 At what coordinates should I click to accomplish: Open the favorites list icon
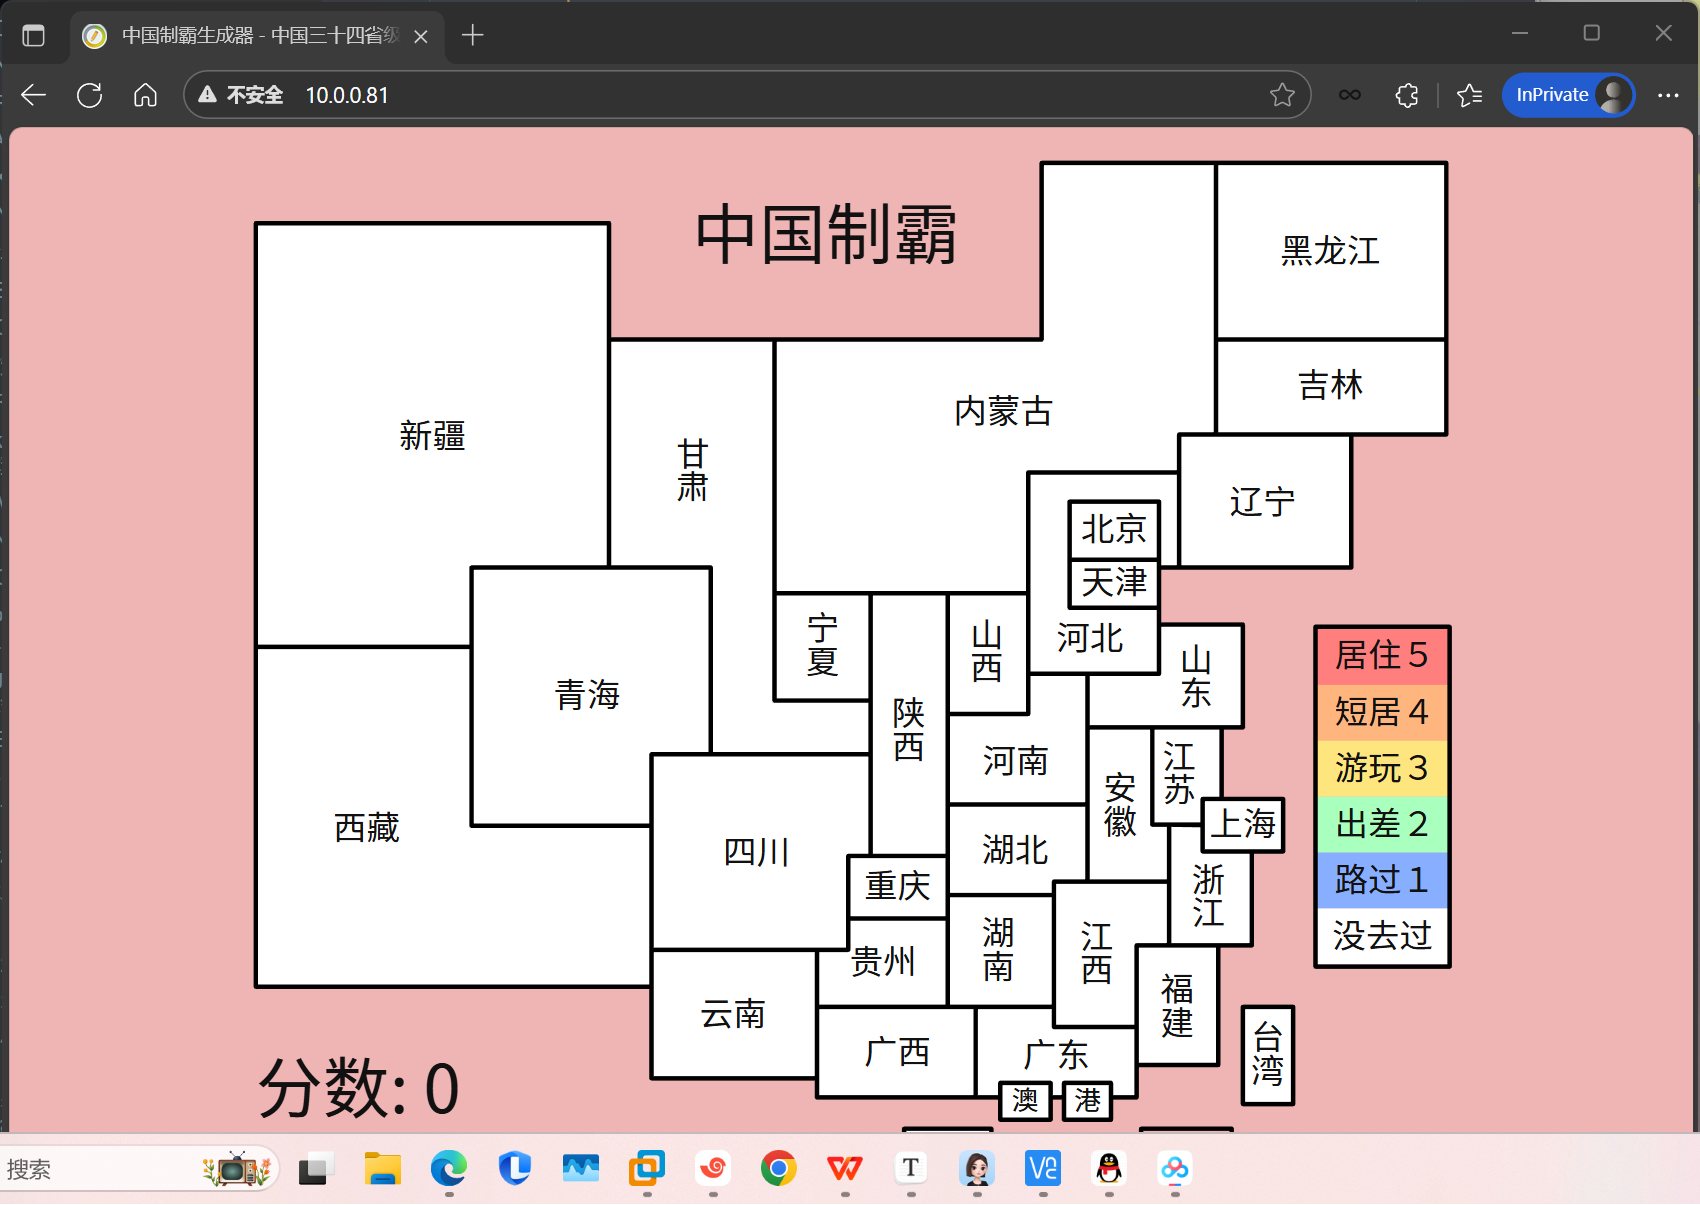pos(1469,95)
